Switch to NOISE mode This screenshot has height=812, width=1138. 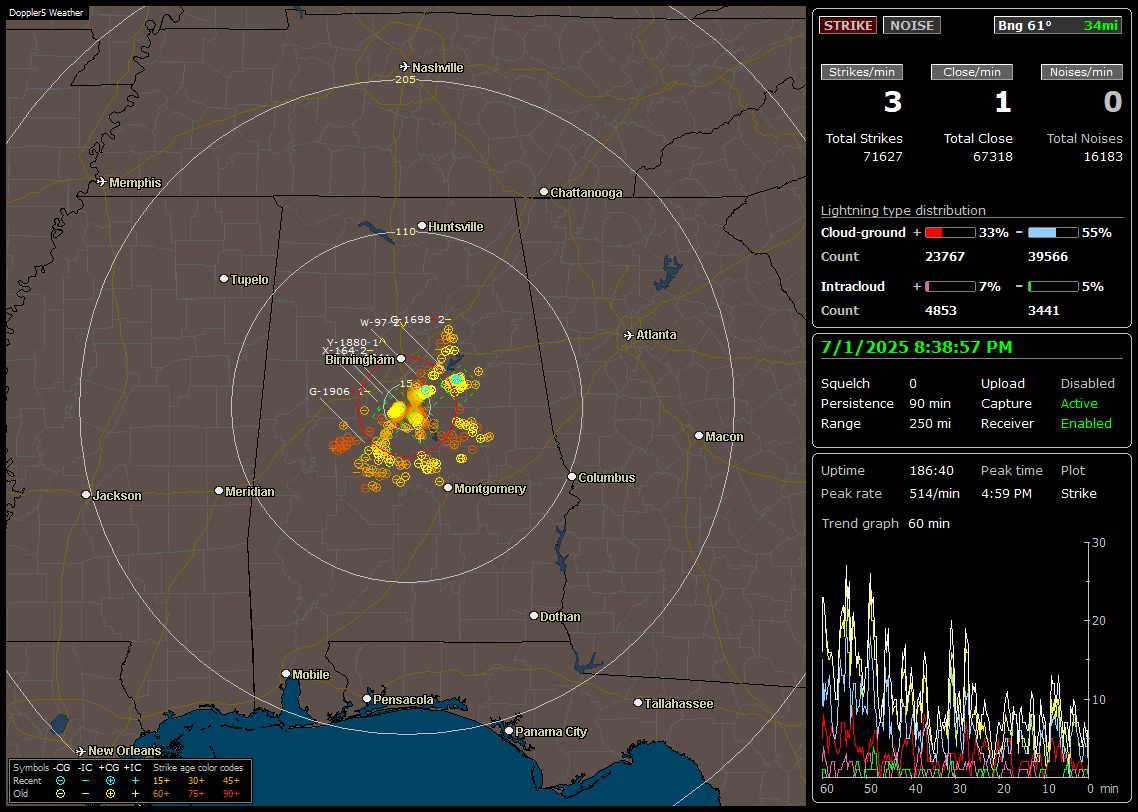pos(912,25)
